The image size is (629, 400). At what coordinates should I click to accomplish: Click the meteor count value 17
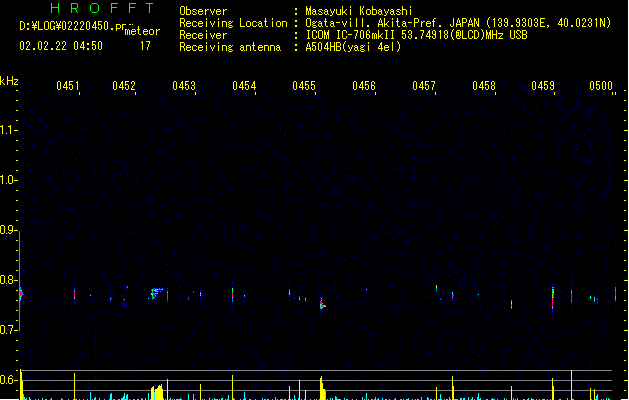tap(145, 46)
